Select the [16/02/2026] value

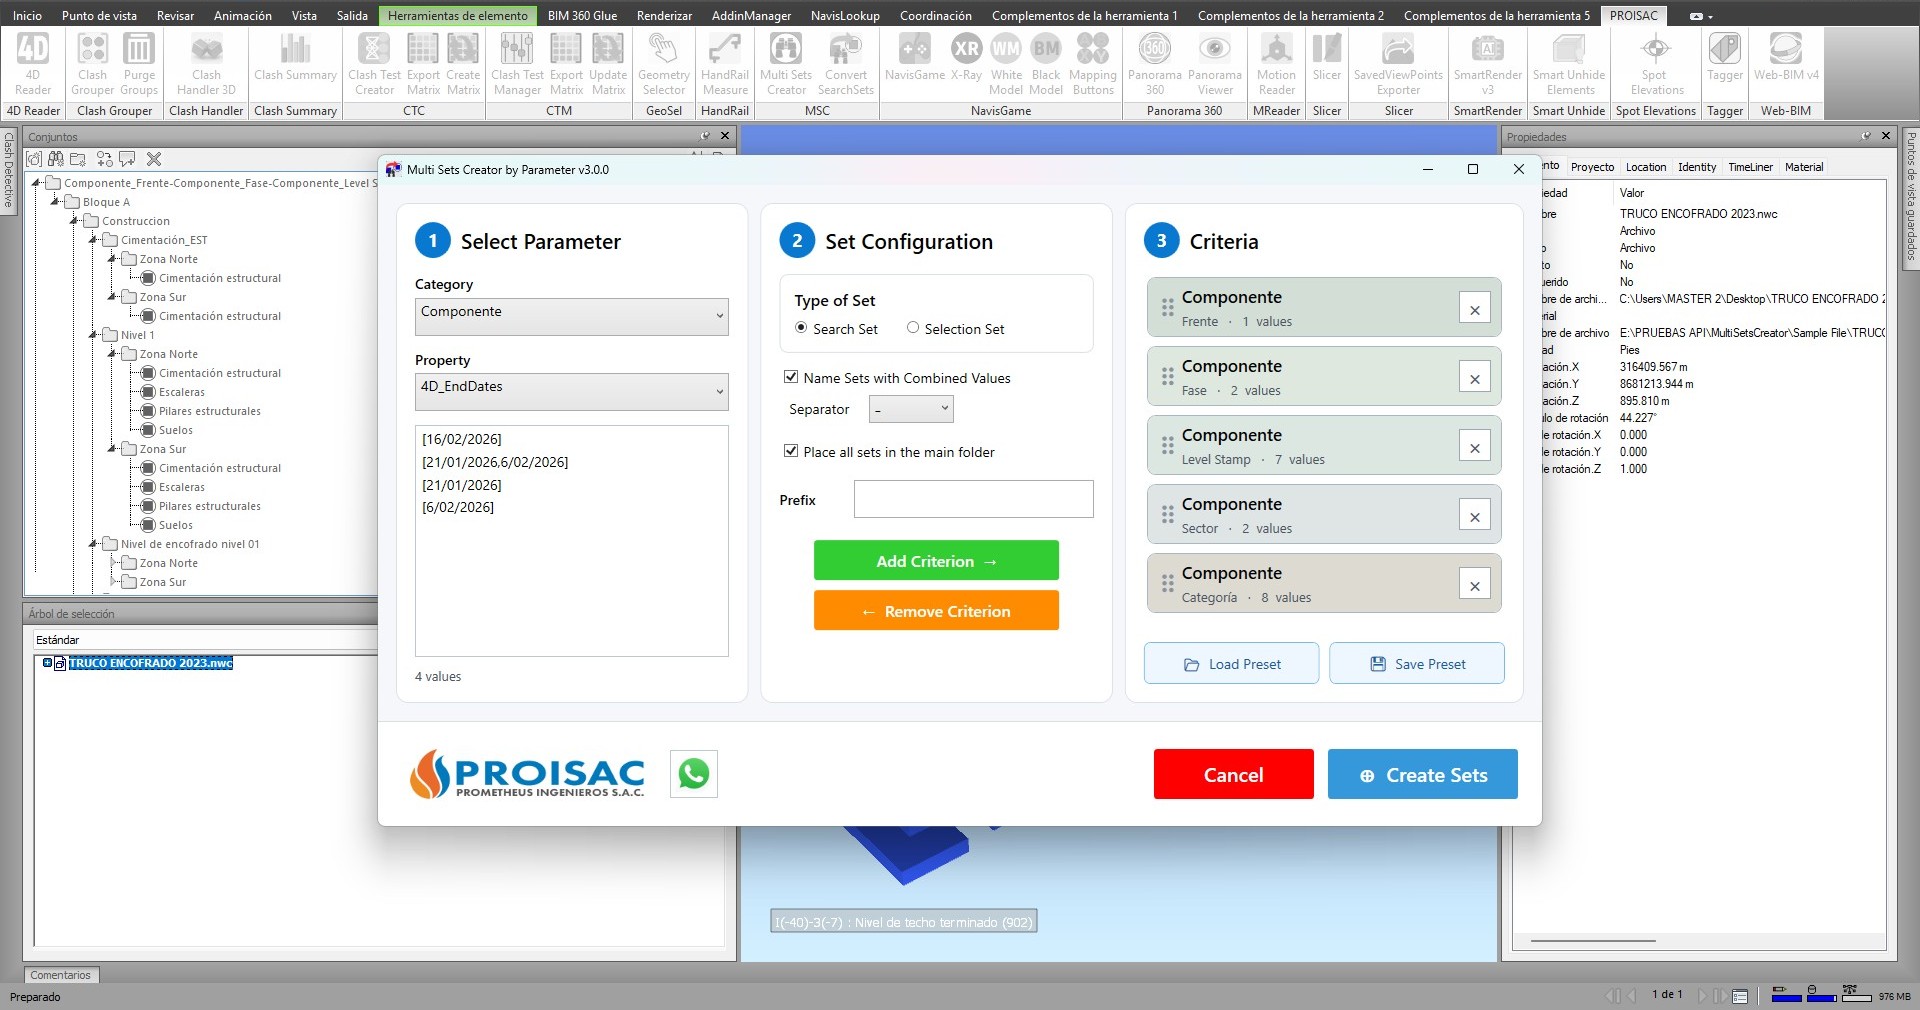pyautogui.click(x=462, y=439)
